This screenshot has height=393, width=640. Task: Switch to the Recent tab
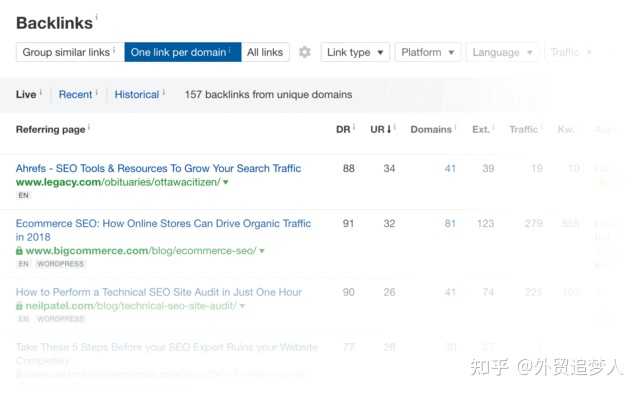click(76, 95)
